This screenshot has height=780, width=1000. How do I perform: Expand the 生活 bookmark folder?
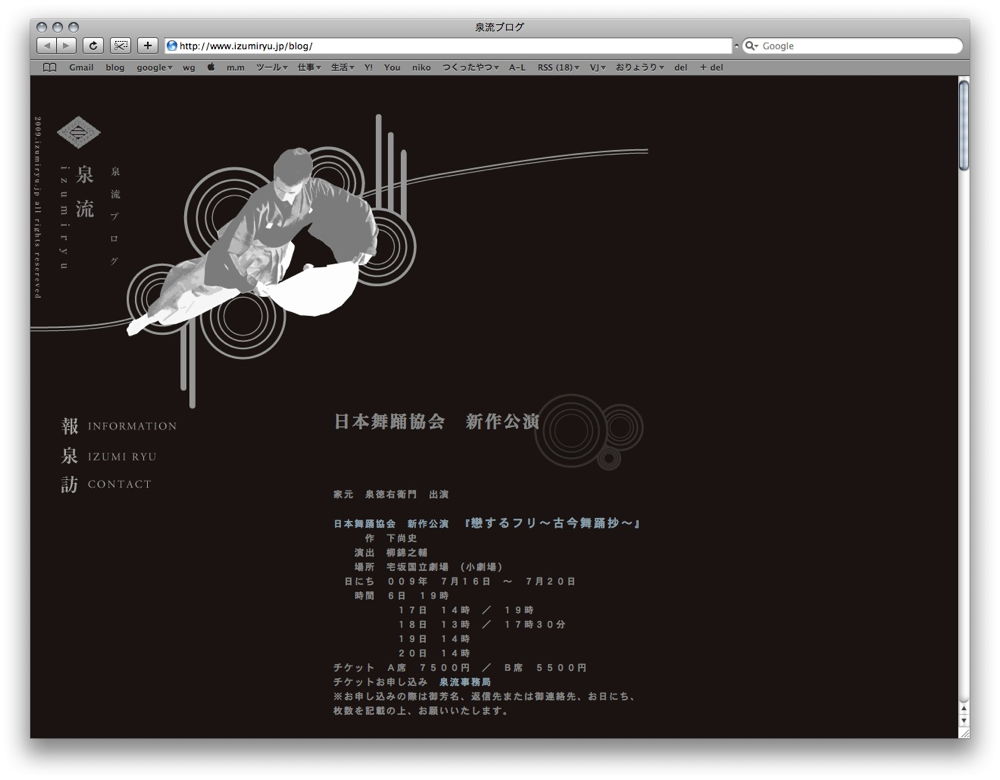pyautogui.click(x=342, y=68)
